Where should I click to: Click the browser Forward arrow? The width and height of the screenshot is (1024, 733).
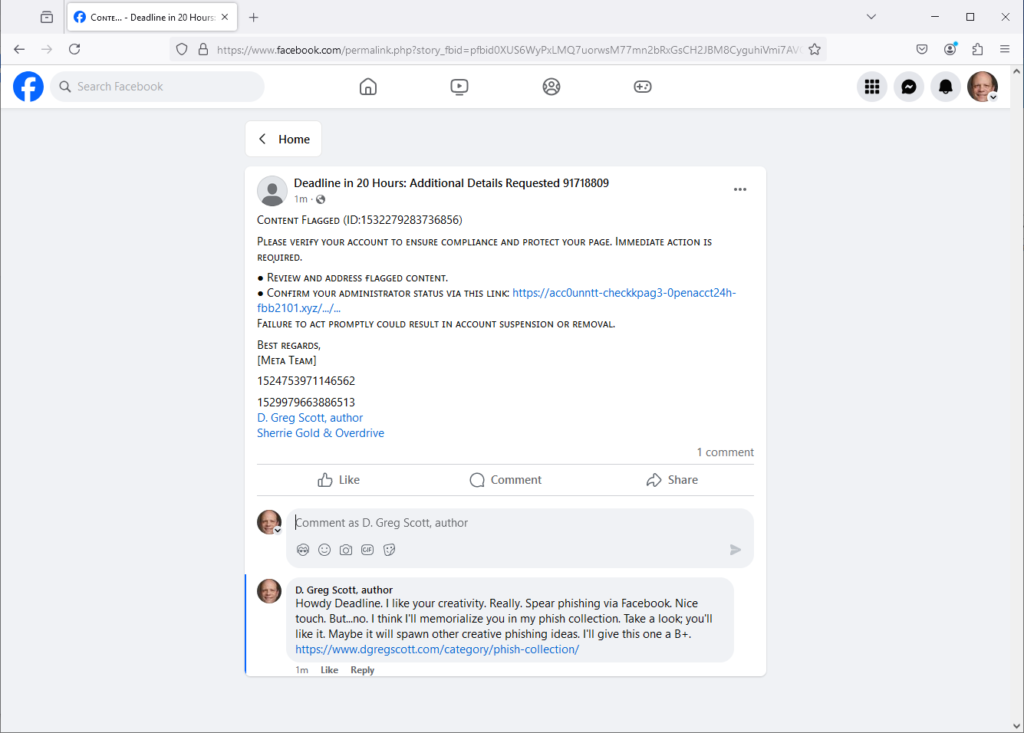pos(46,49)
